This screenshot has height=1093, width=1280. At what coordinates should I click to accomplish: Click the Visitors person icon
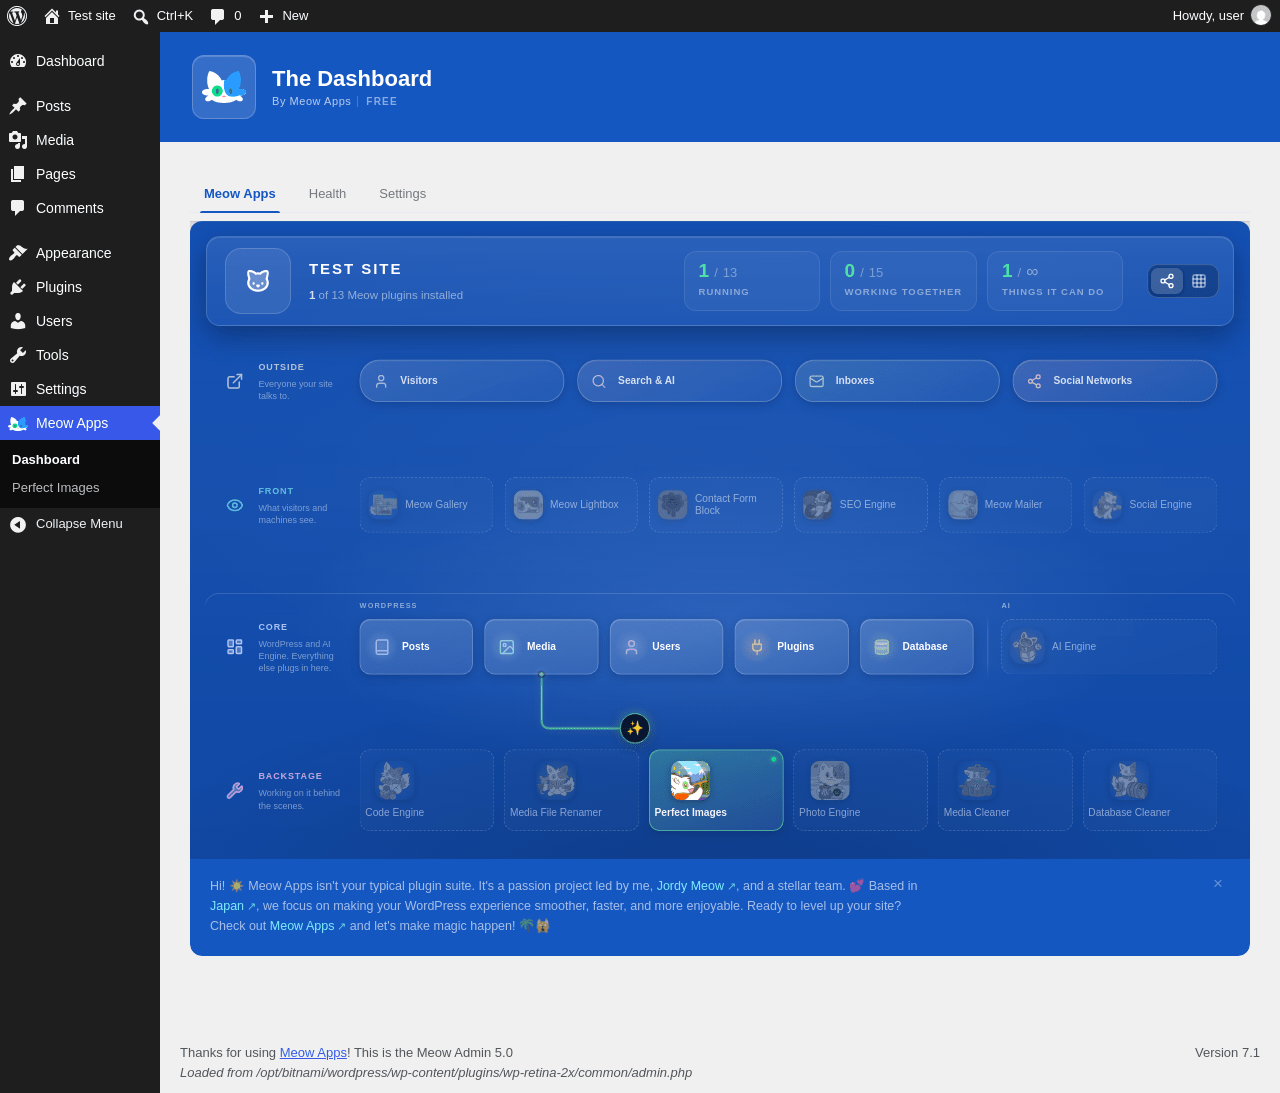(x=381, y=381)
